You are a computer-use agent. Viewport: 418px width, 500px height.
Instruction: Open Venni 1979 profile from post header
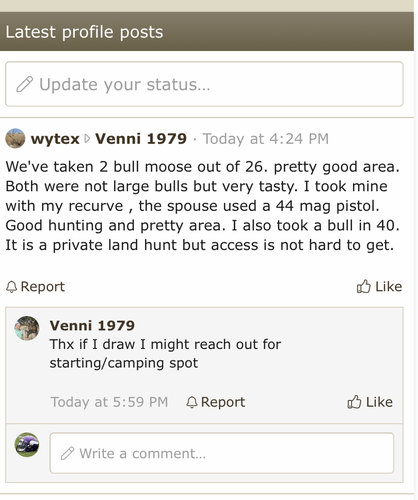141,139
